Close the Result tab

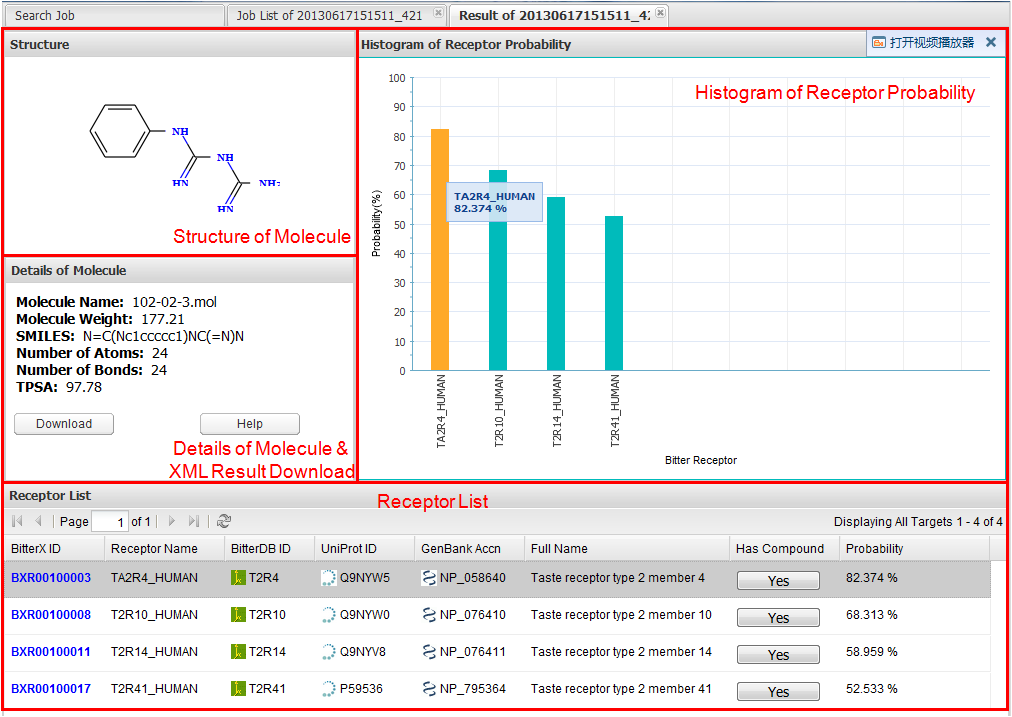click(660, 13)
